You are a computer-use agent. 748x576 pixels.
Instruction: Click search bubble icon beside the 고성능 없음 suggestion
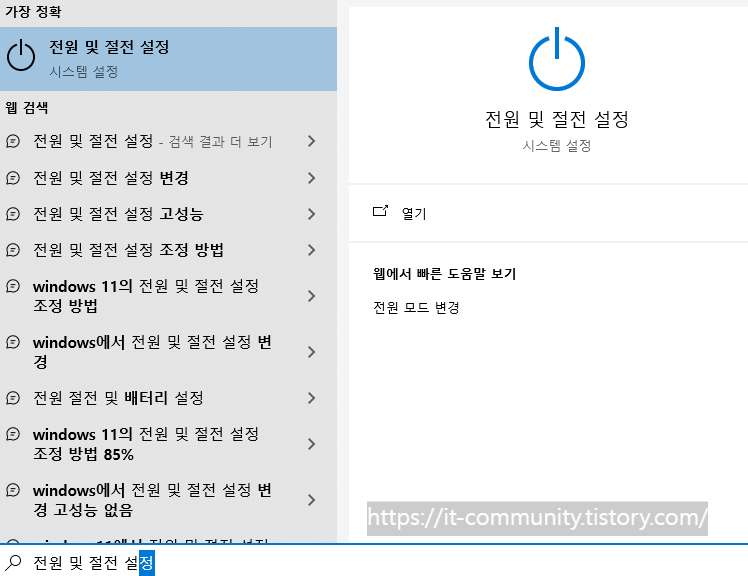[13, 490]
